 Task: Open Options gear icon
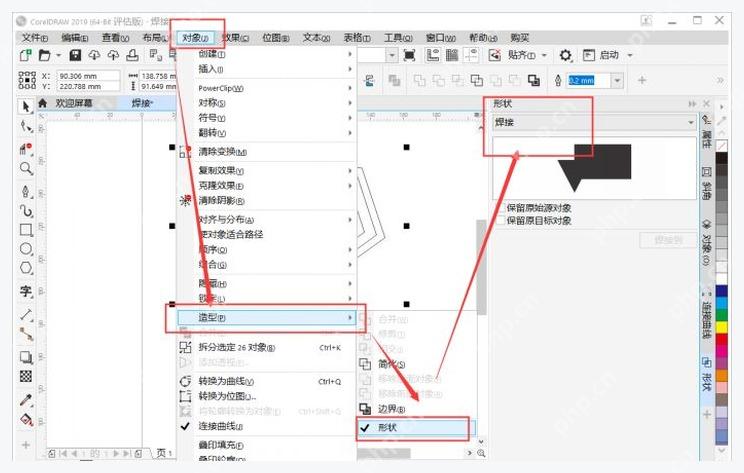565,55
